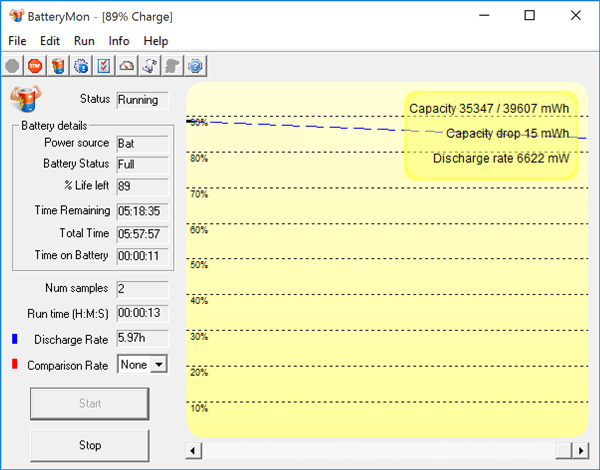This screenshot has height=470, width=600.
Task: Click the % Life left field showing 89
Action: [142, 187]
